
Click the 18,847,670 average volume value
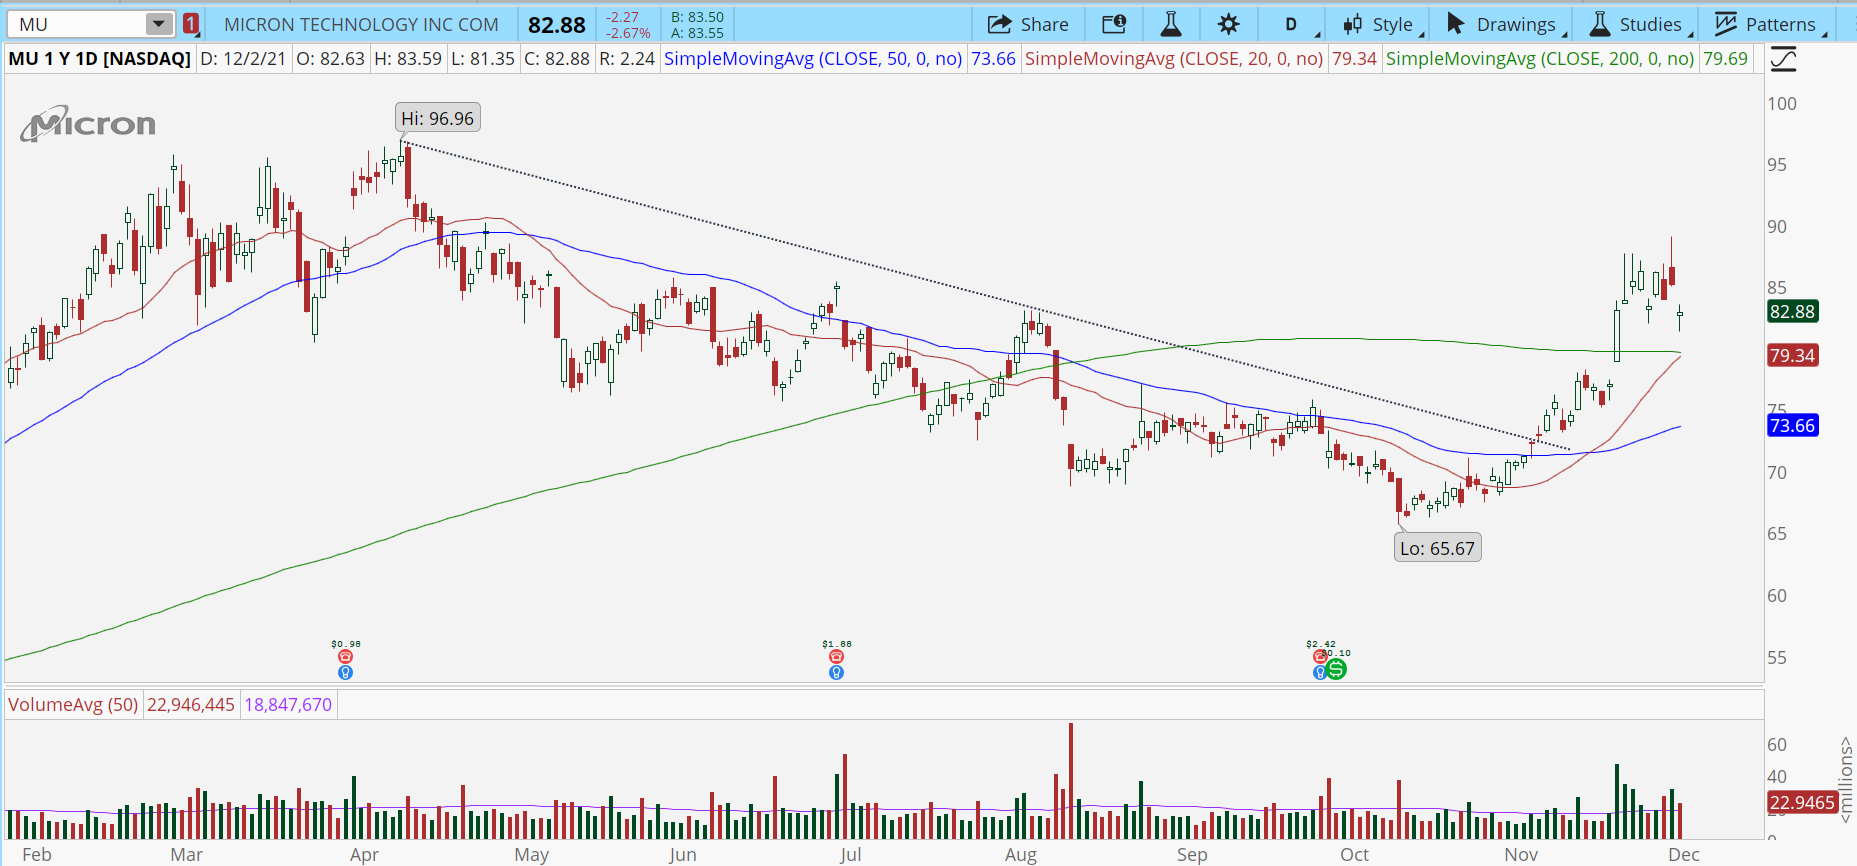click(x=288, y=705)
